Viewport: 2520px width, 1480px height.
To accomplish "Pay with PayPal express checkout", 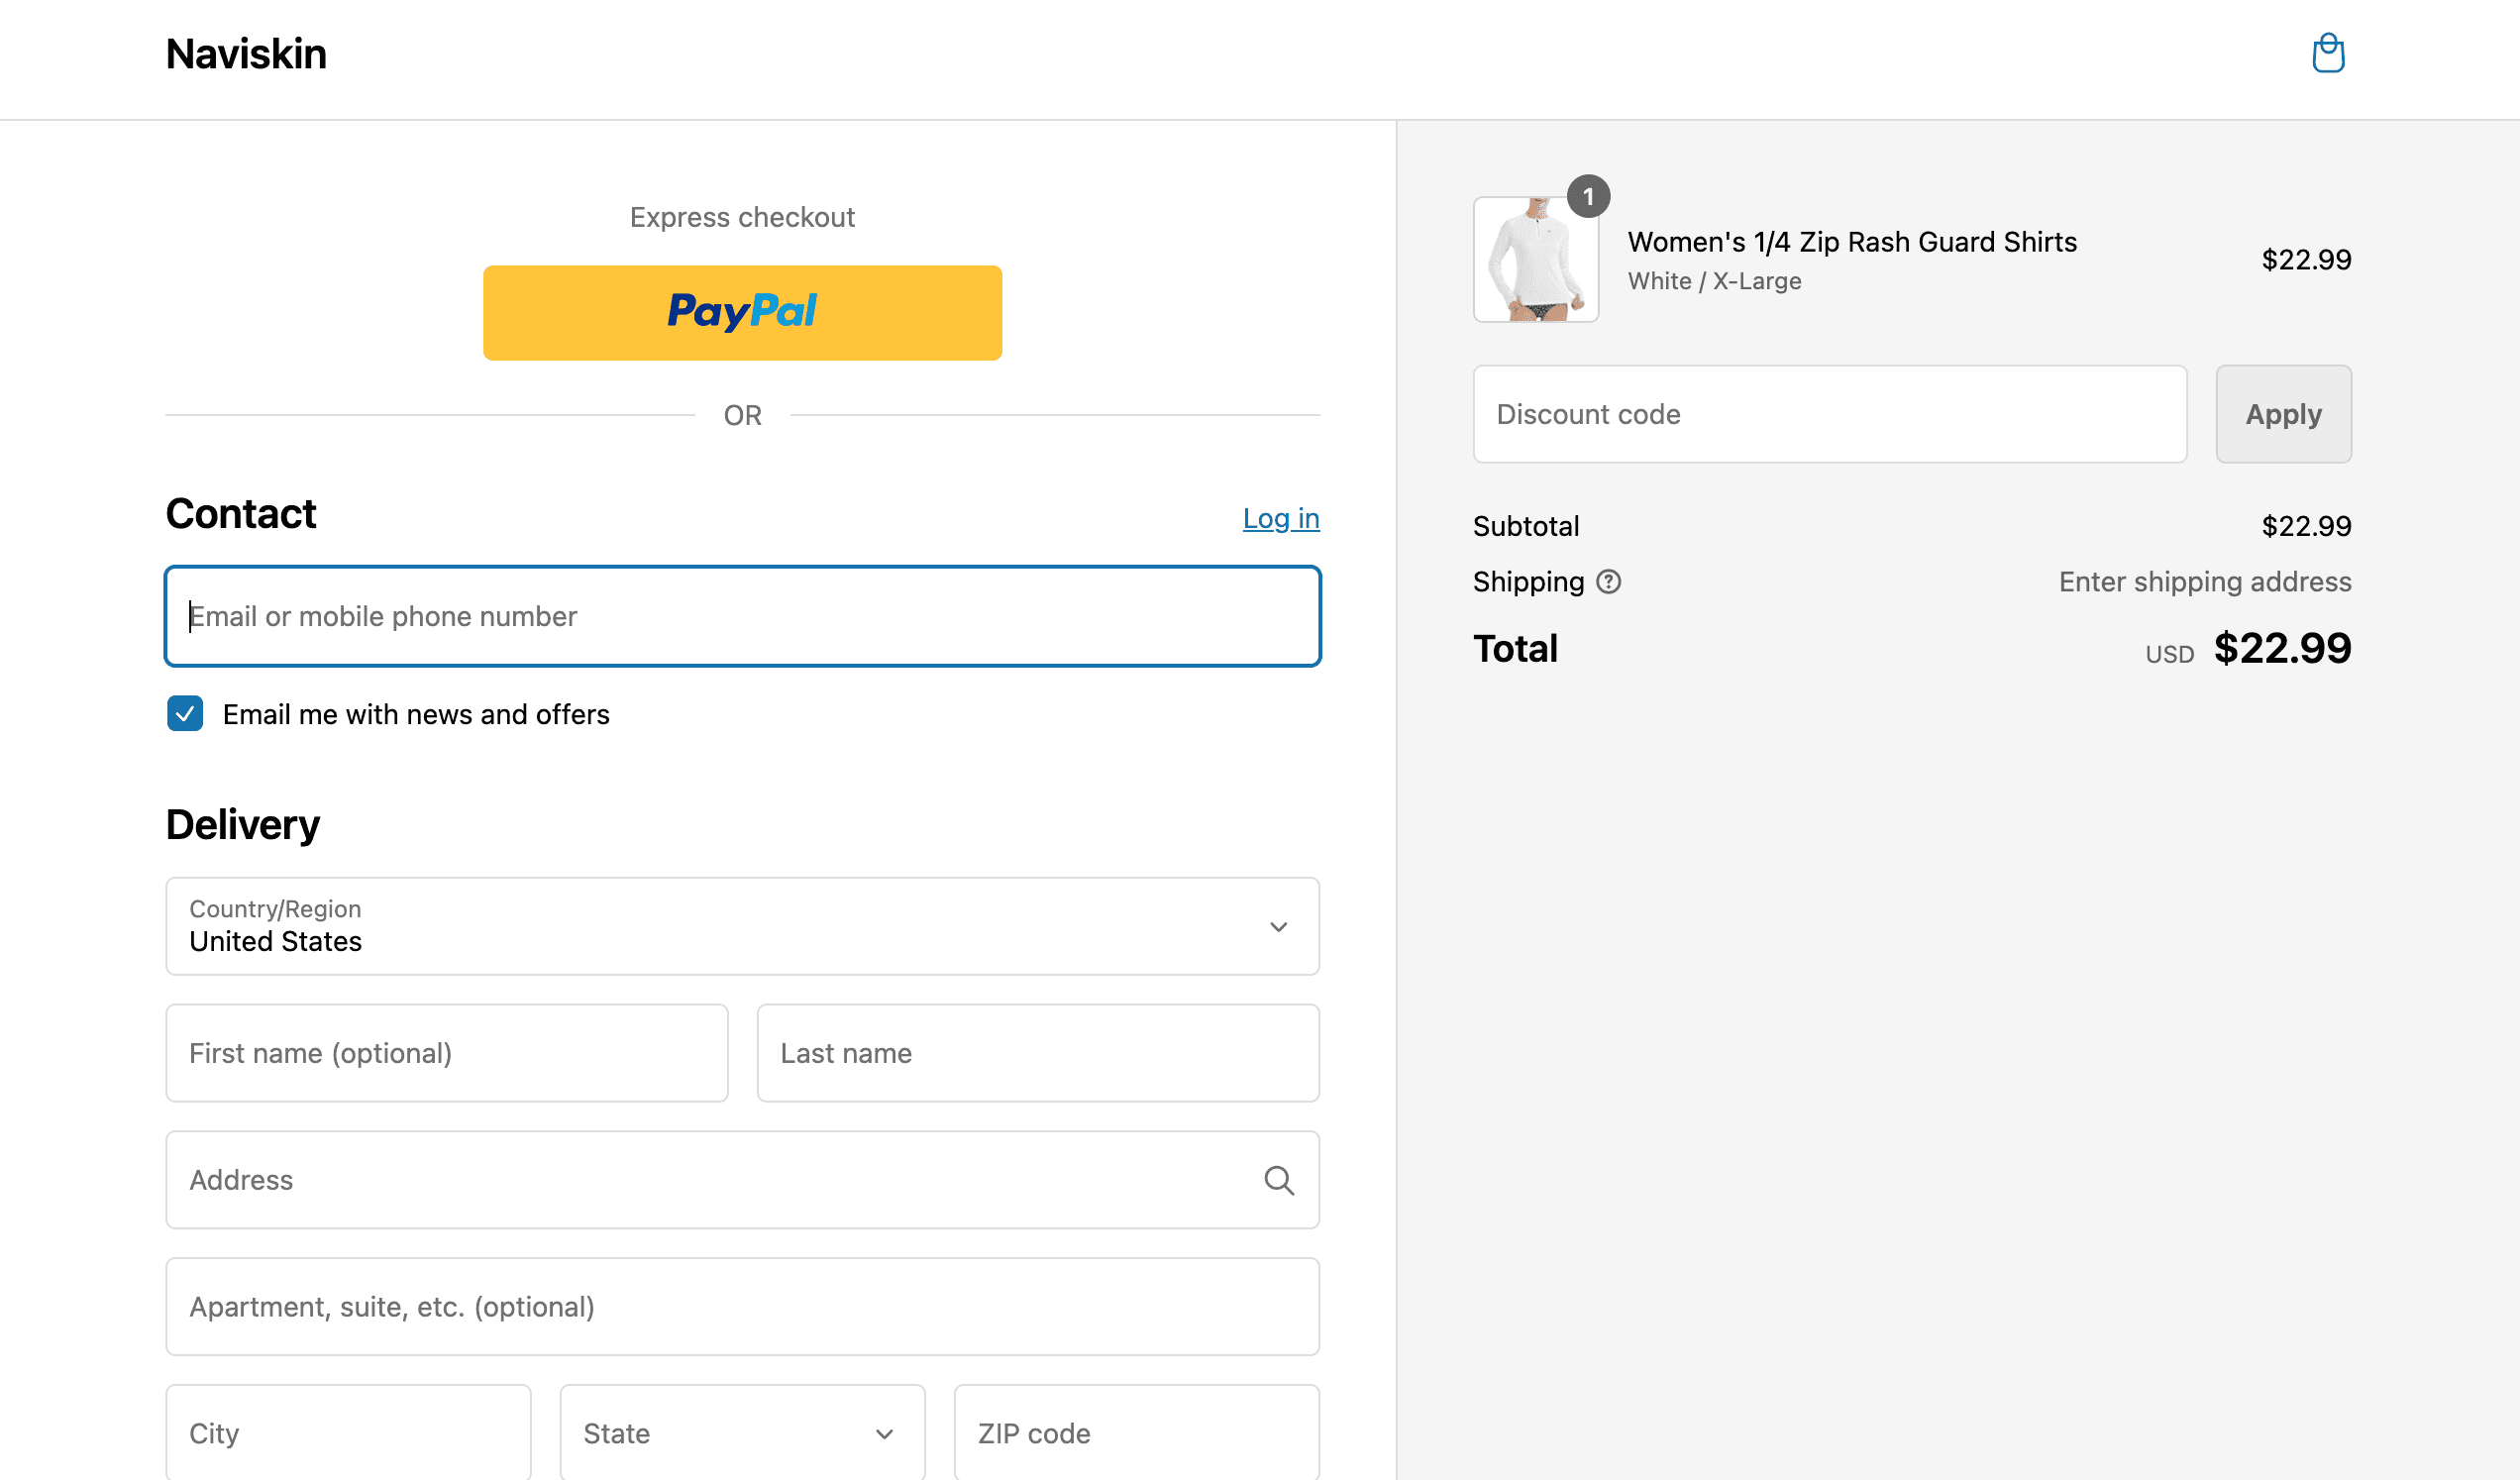I will [743, 313].
